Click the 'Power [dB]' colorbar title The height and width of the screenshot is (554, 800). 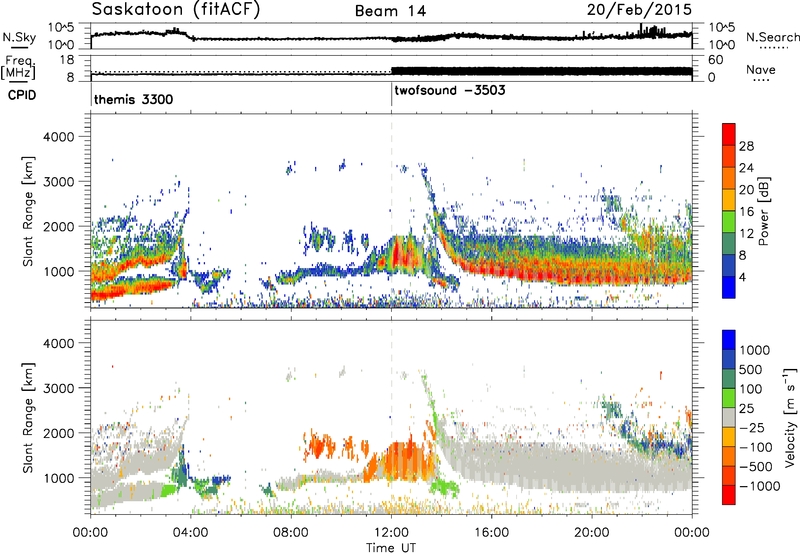[x=764, y=211]
